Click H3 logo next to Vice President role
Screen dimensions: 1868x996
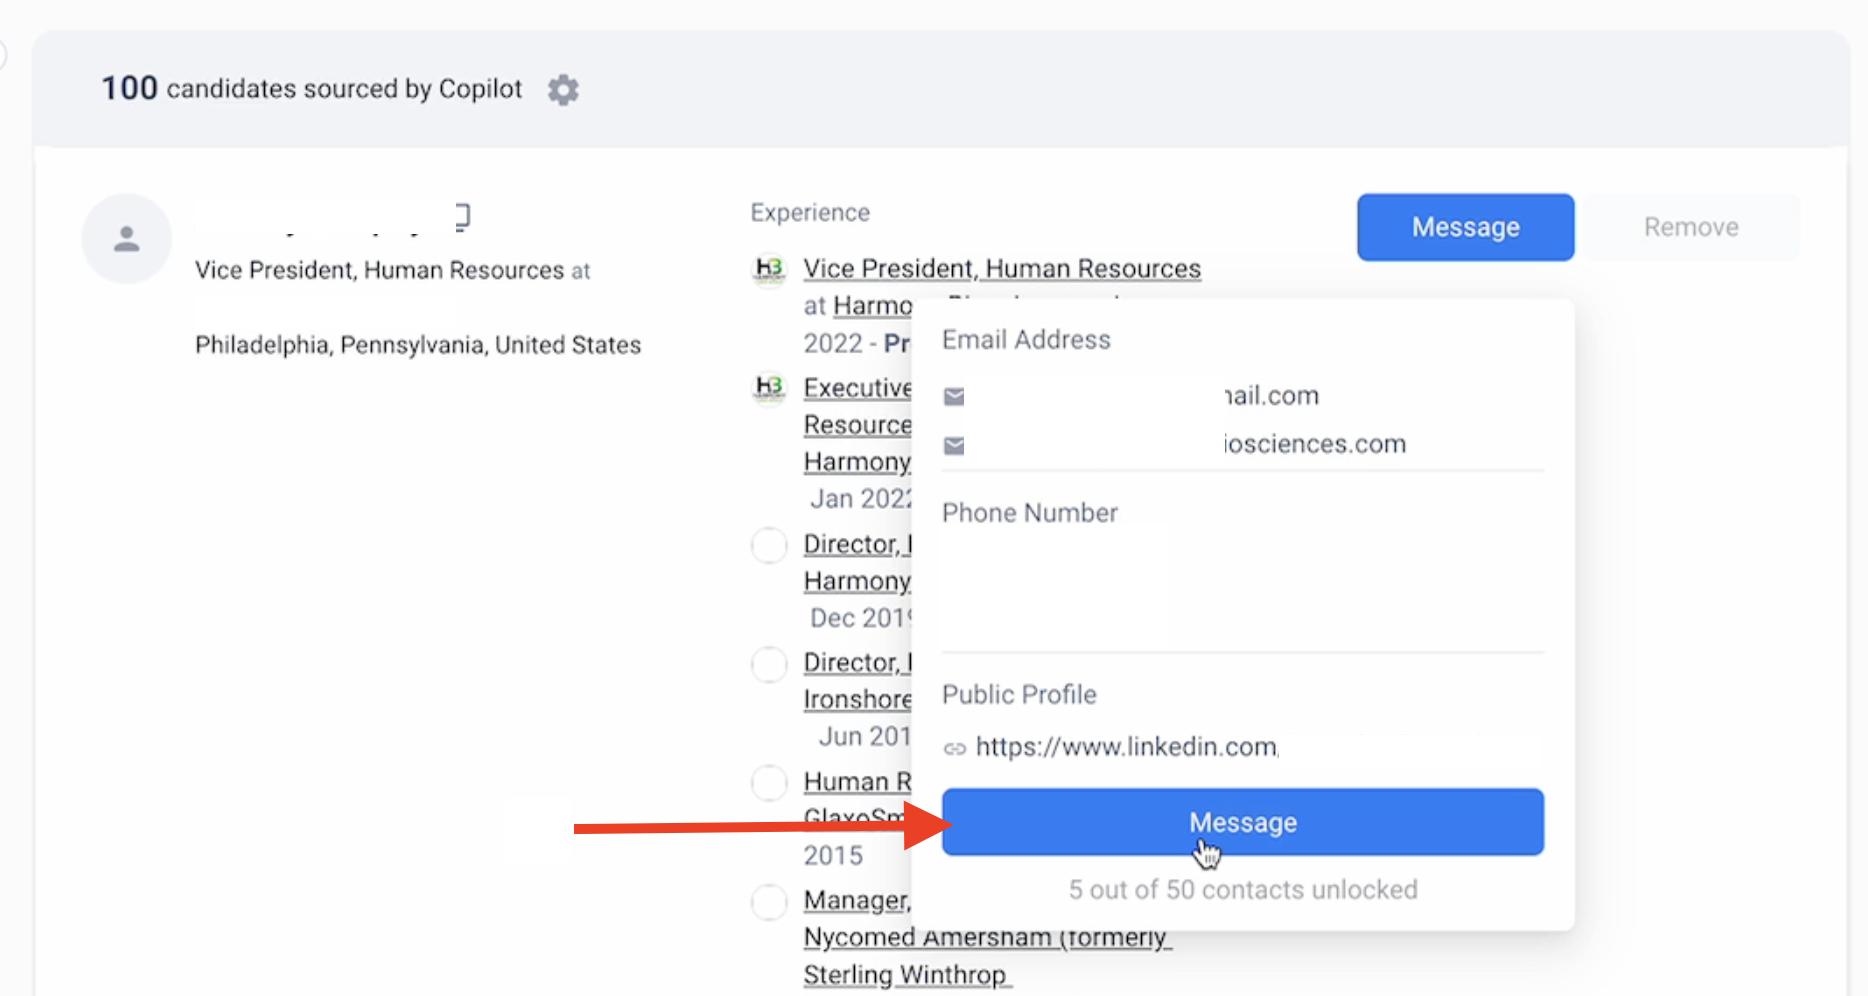coord(769,269)
